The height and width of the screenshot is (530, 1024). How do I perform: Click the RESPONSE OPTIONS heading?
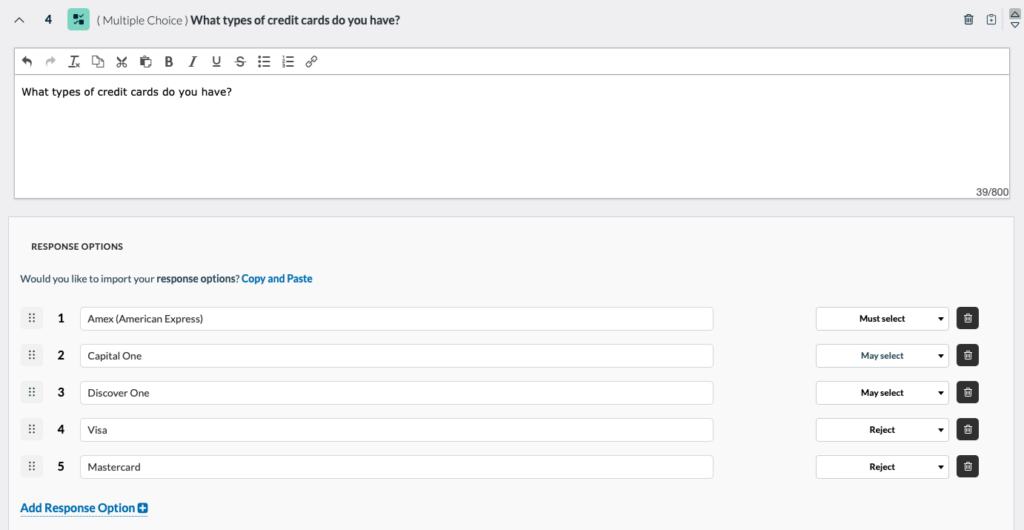[77, 247]
